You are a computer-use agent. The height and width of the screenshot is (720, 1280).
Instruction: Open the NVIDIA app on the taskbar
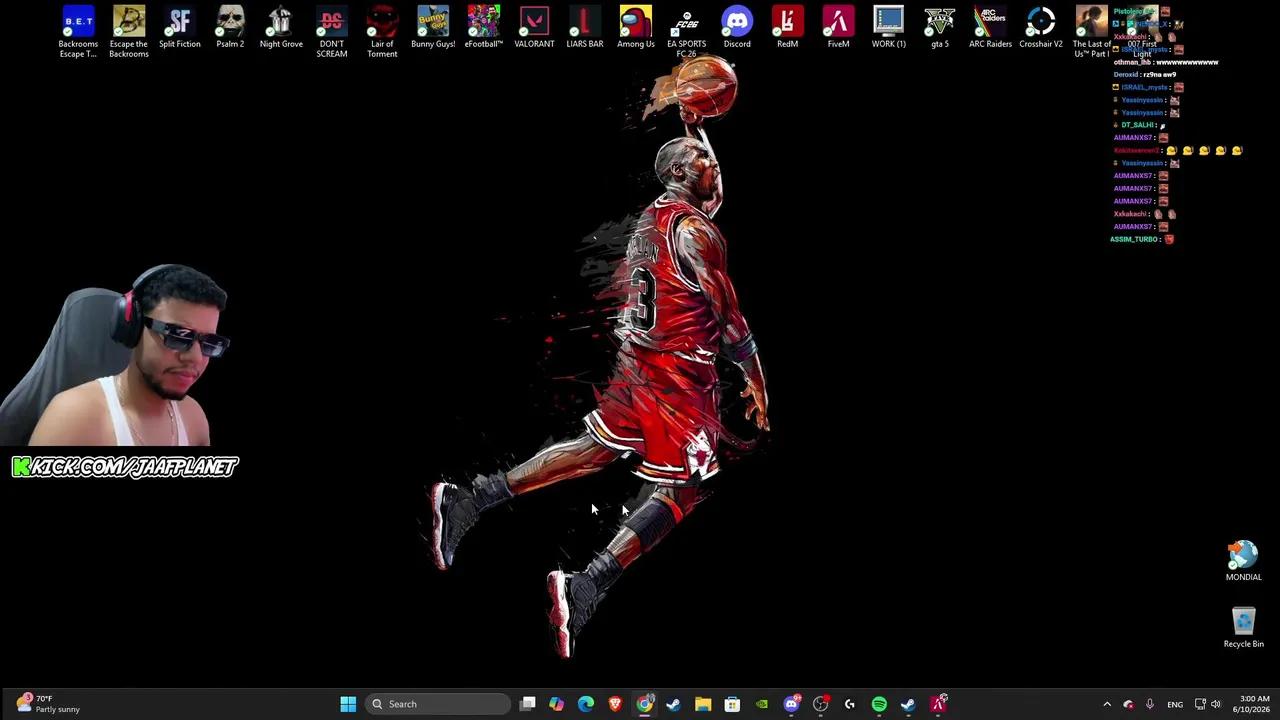click(762, 704)
